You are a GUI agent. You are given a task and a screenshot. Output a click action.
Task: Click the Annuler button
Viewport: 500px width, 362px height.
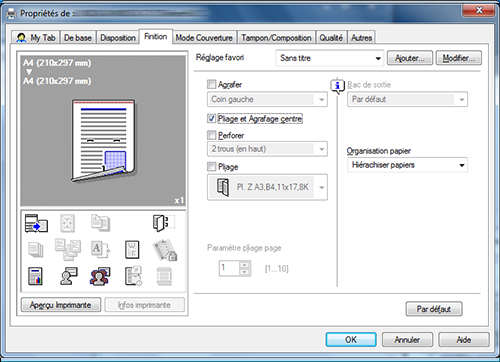pyautogui.click(x=407, y=339)
